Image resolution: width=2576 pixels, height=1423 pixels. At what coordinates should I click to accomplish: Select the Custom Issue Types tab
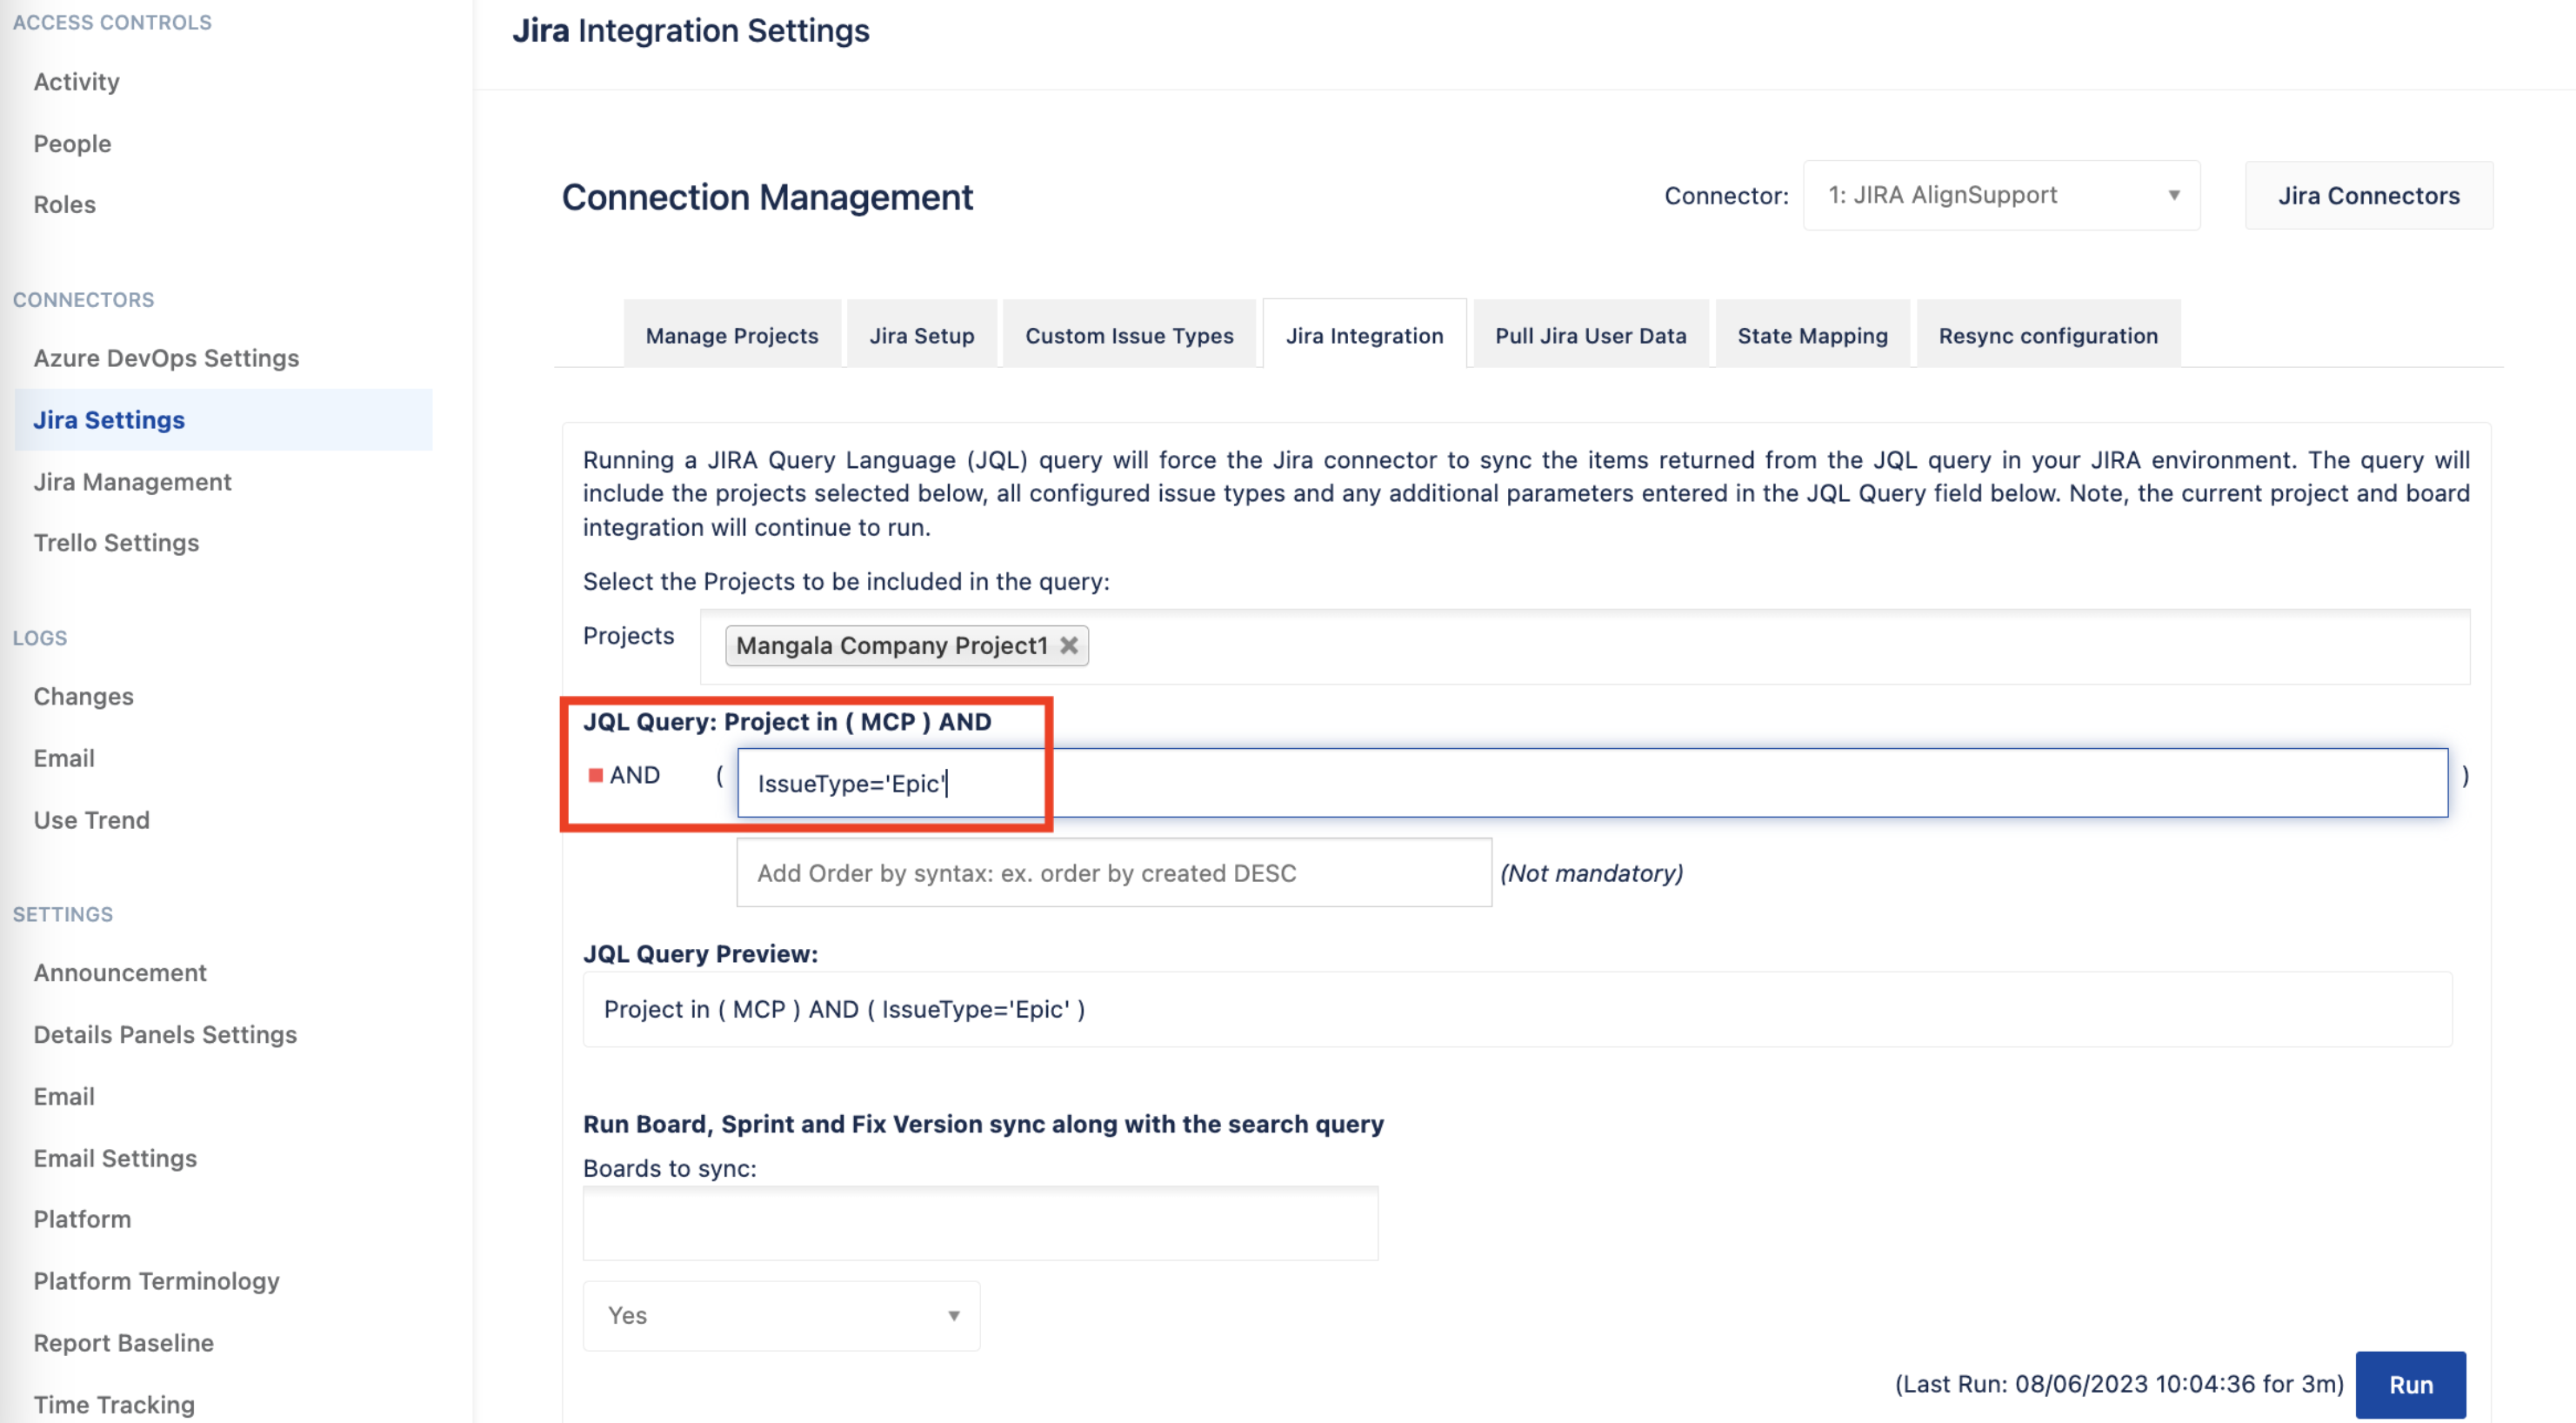1129,336
